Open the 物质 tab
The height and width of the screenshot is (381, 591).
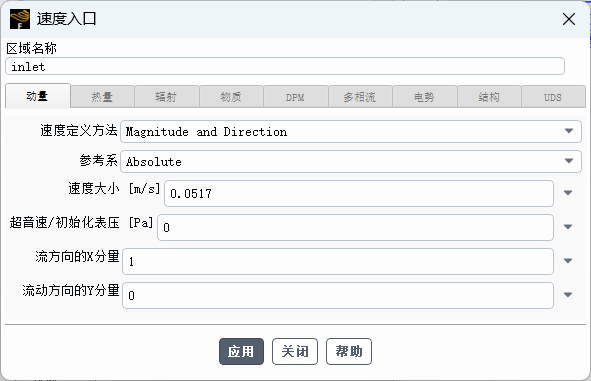pos(231,97)
